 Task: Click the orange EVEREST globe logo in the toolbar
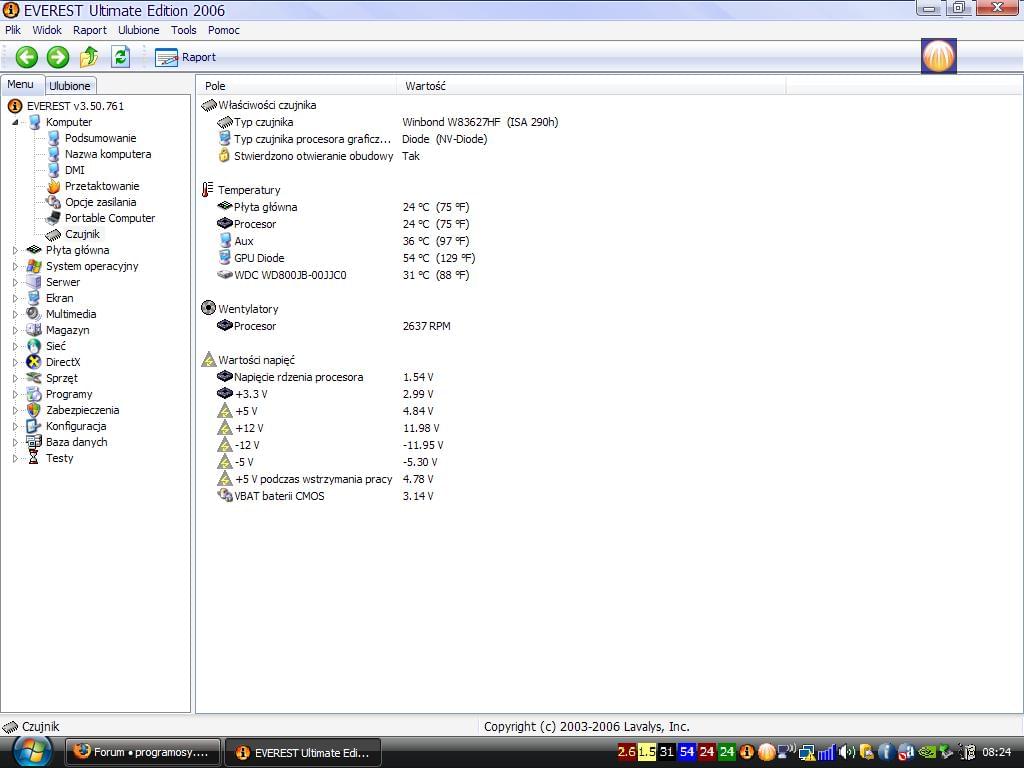[938, 56]
